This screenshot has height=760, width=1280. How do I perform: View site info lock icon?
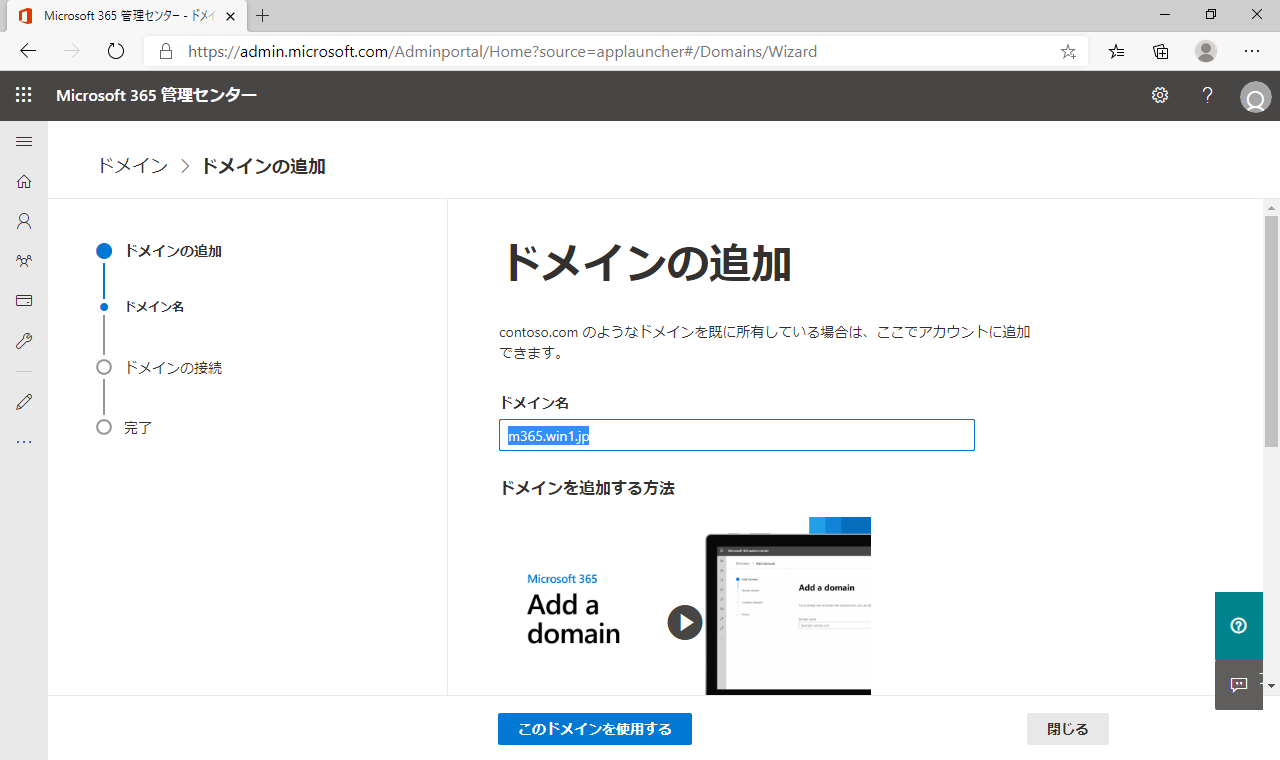tap(166, 51)
